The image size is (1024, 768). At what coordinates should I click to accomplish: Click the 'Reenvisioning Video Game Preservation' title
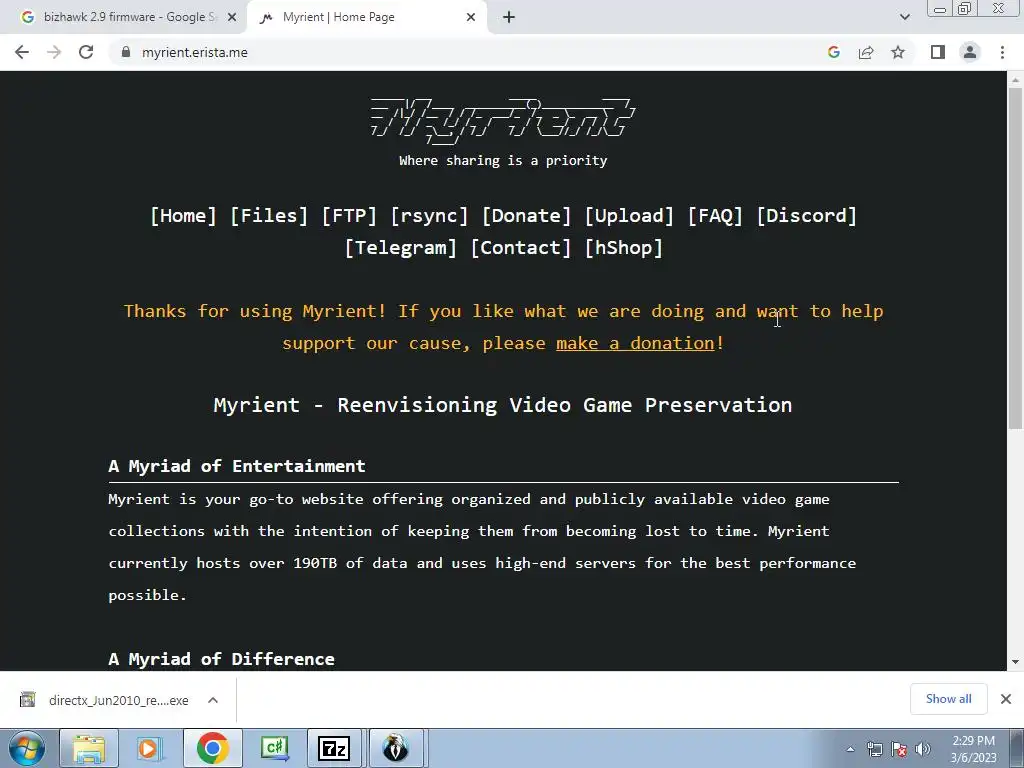pos(564,405)
